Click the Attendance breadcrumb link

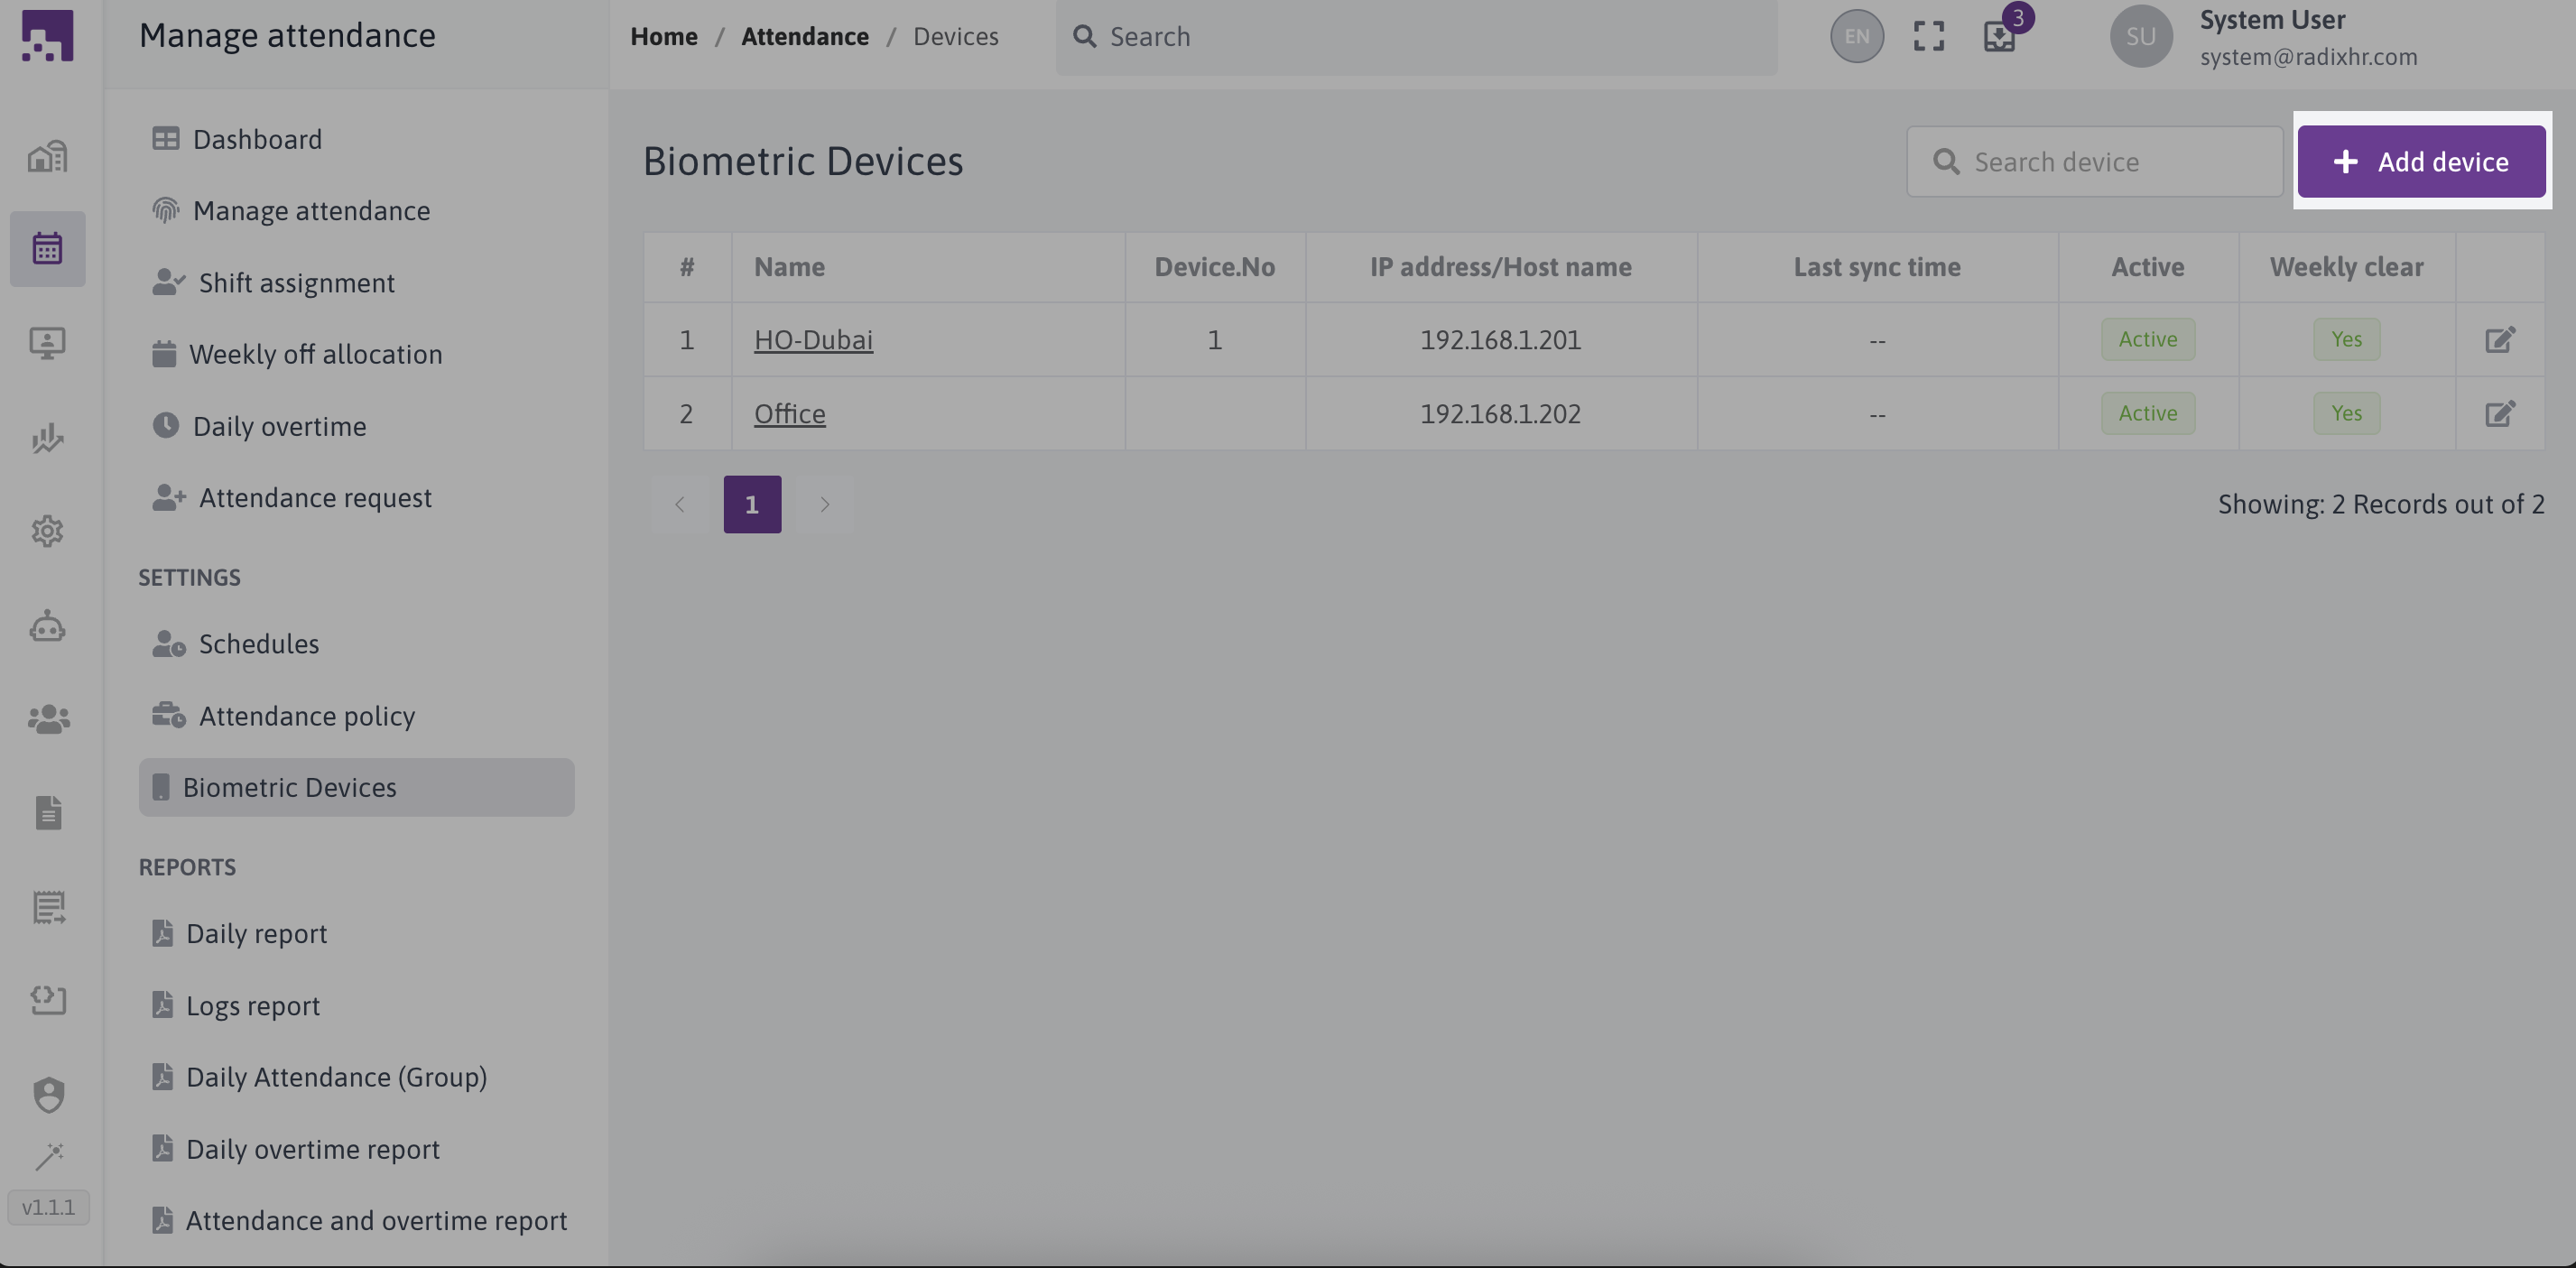pos(804,37)
